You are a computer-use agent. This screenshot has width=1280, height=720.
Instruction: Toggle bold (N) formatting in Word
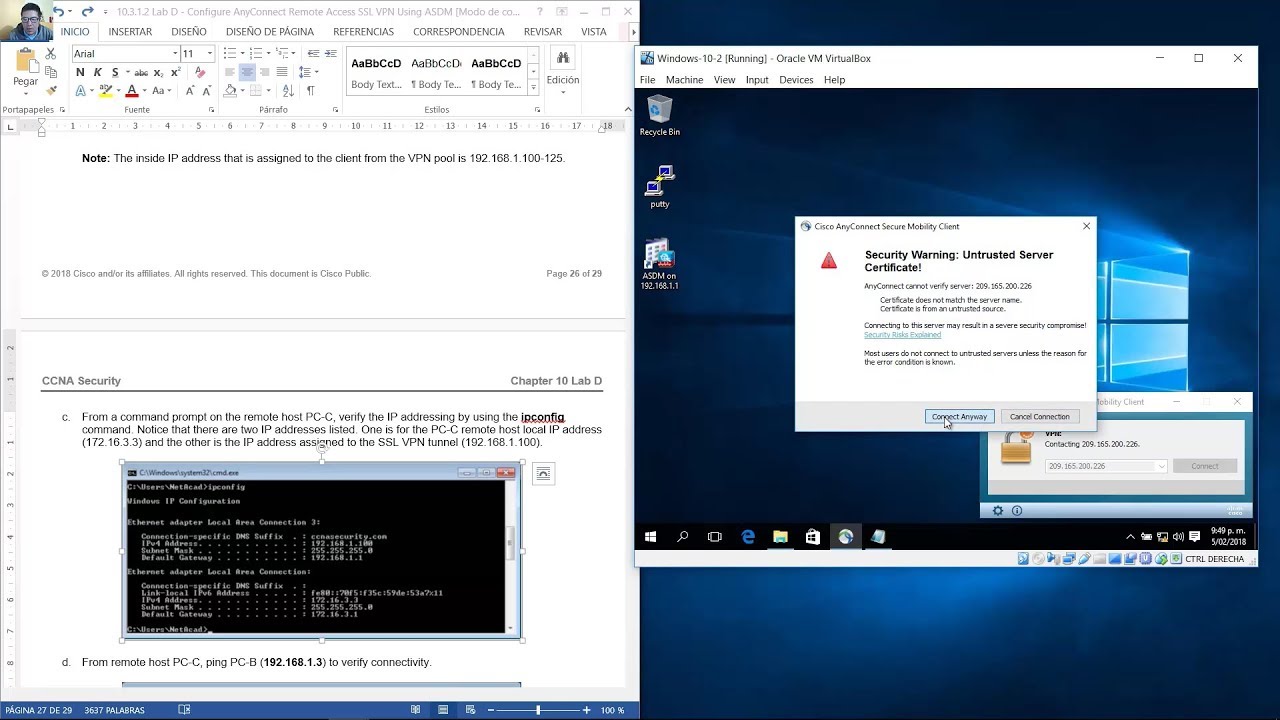(x=80, y=72)
